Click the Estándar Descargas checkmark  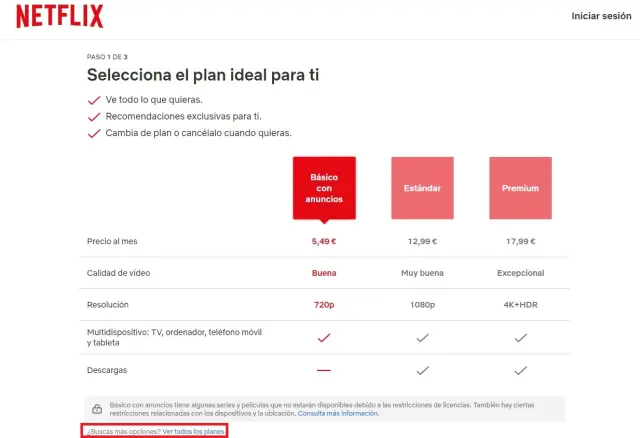pyautogui.click(x=422, y=370)
